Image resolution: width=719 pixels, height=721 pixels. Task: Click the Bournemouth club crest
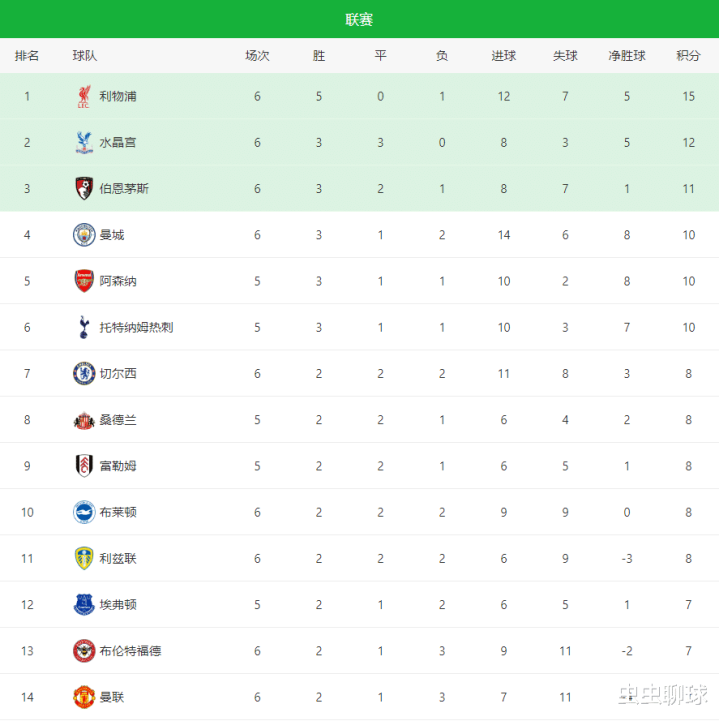point(84,188)
